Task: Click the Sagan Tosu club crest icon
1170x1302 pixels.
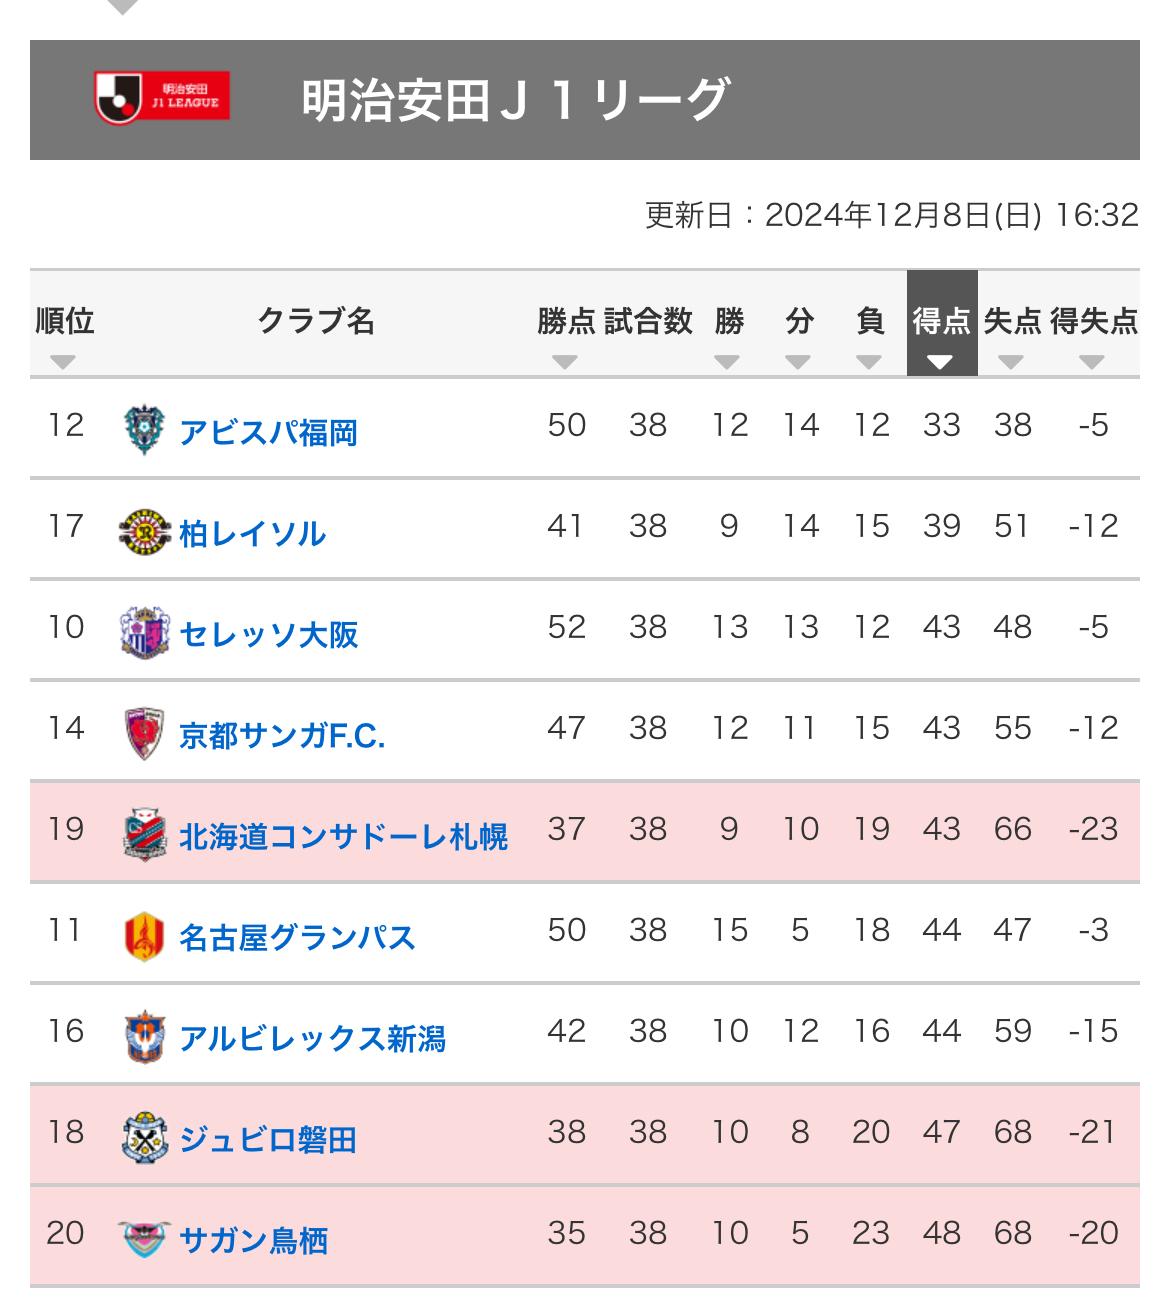Action: tap(144, 1239)
